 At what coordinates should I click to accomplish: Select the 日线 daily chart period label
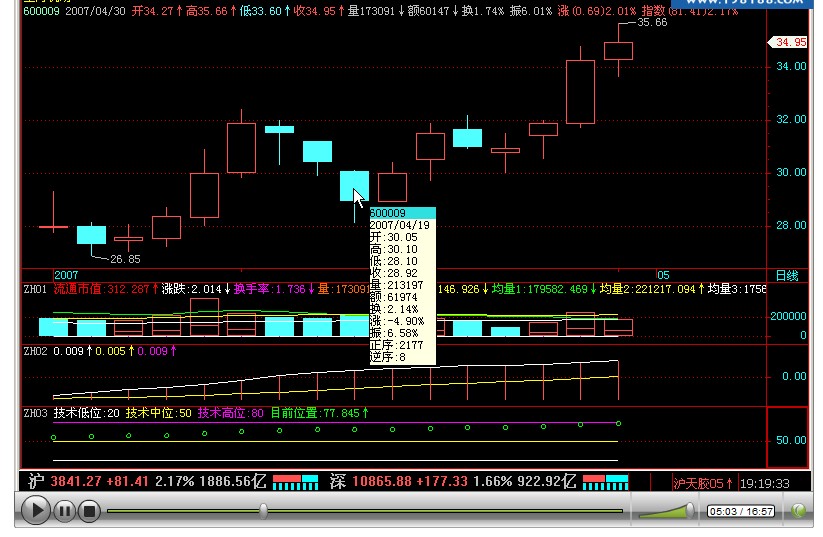pyautogui.click(x=788, y=274)
